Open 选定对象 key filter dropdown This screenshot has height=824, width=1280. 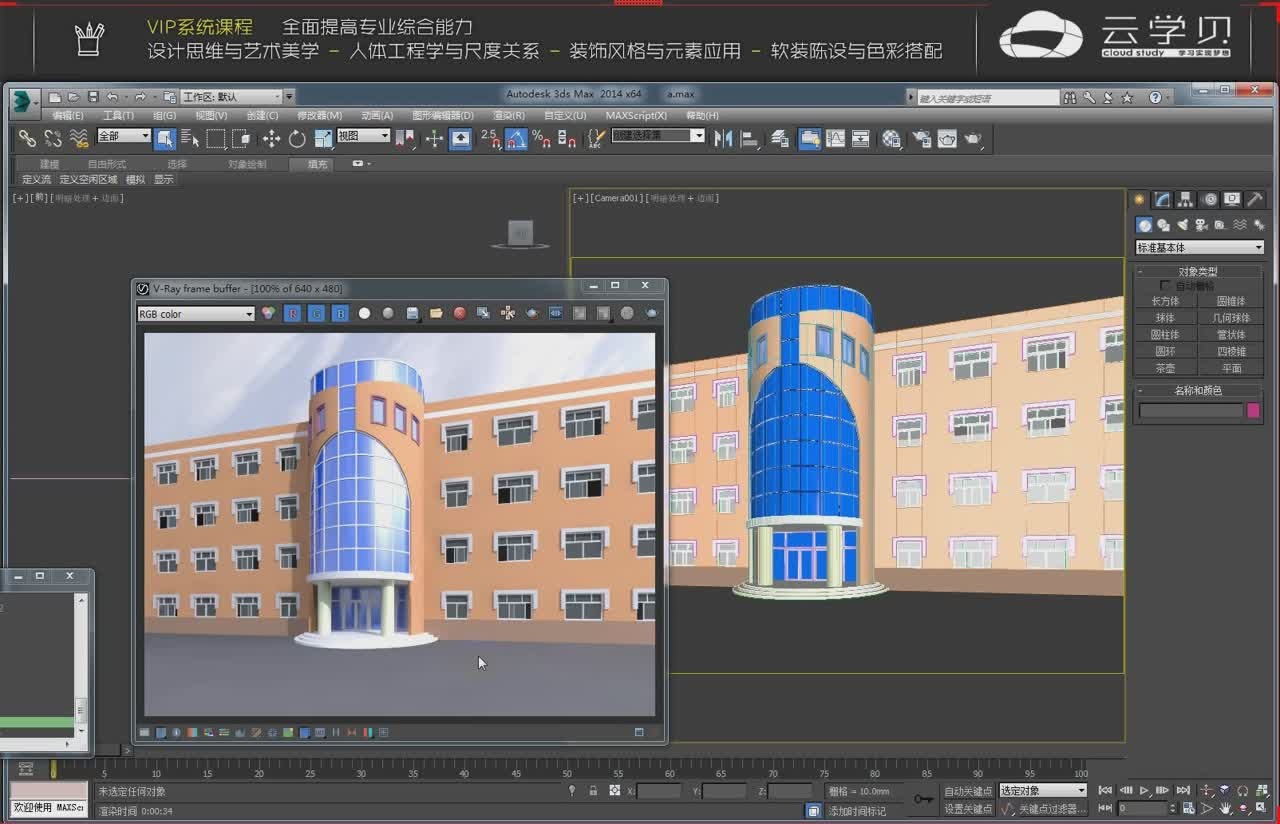[1043, 790]
